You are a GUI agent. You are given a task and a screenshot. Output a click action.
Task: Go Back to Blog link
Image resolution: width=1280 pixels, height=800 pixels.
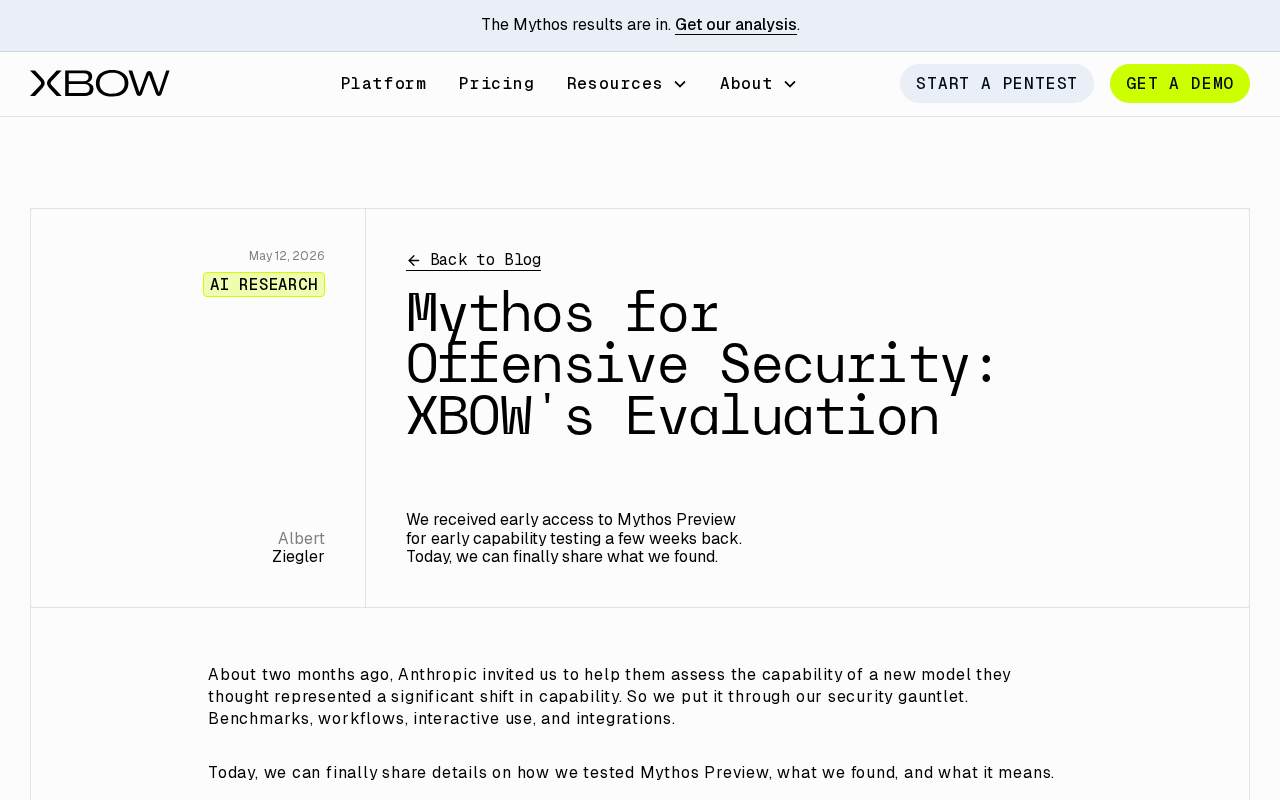point(474,260)
